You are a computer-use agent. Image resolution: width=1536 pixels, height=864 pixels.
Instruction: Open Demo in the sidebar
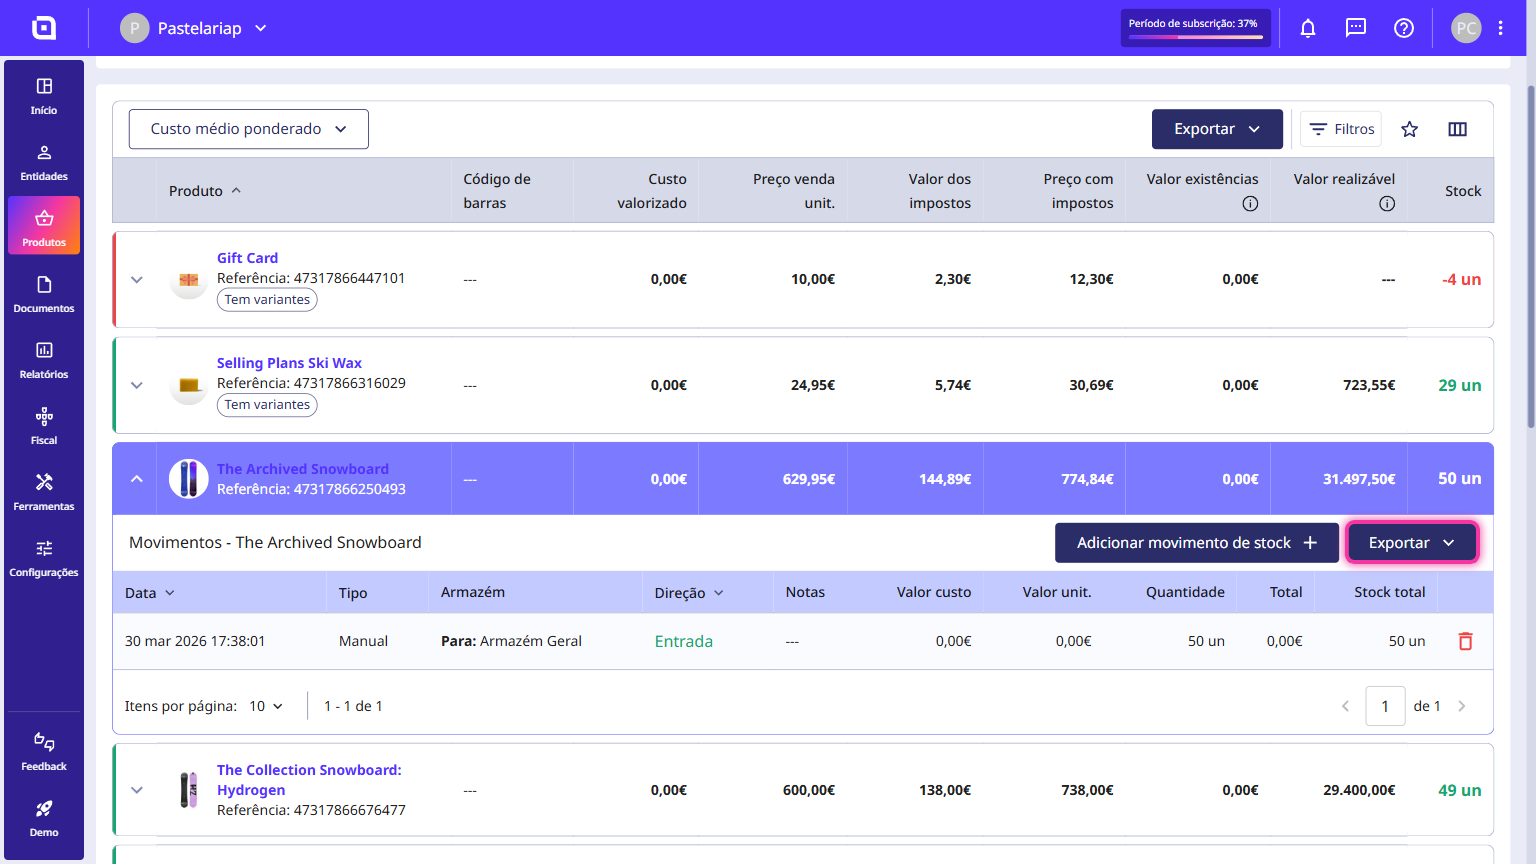[44, 819]
